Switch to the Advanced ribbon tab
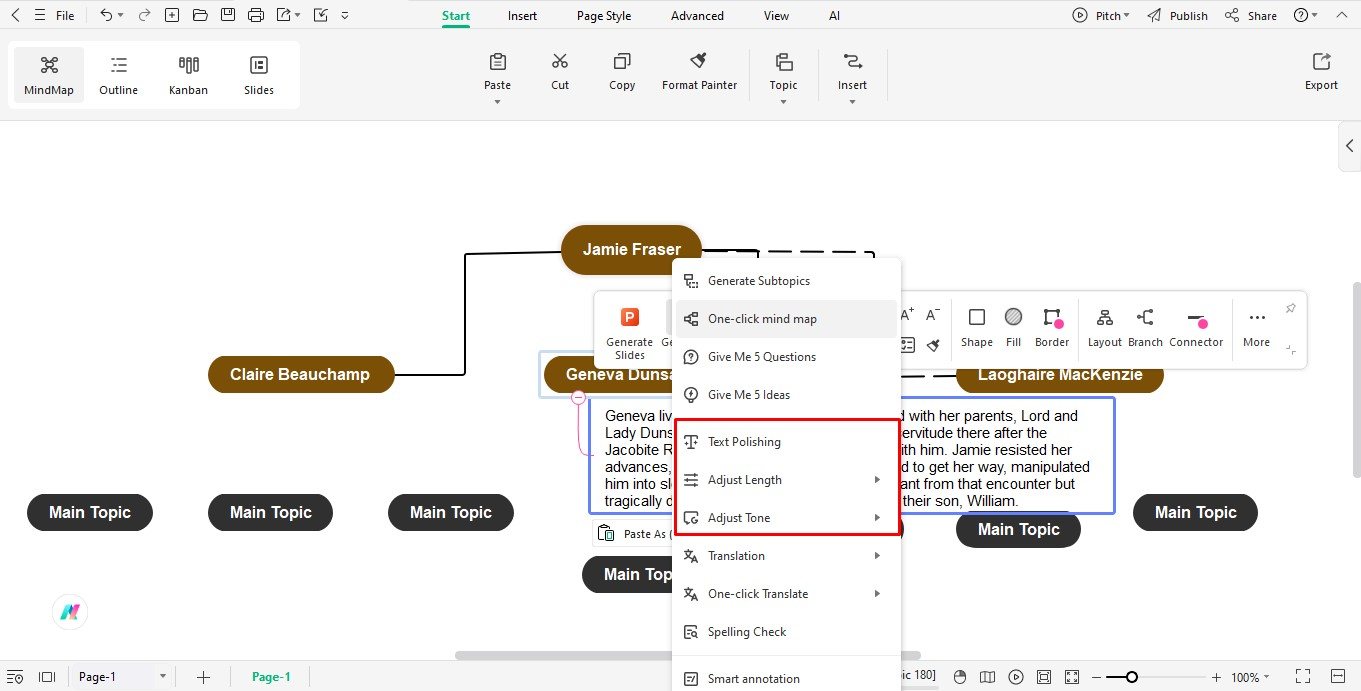The image size is (1361, 691). coord(696,15)
